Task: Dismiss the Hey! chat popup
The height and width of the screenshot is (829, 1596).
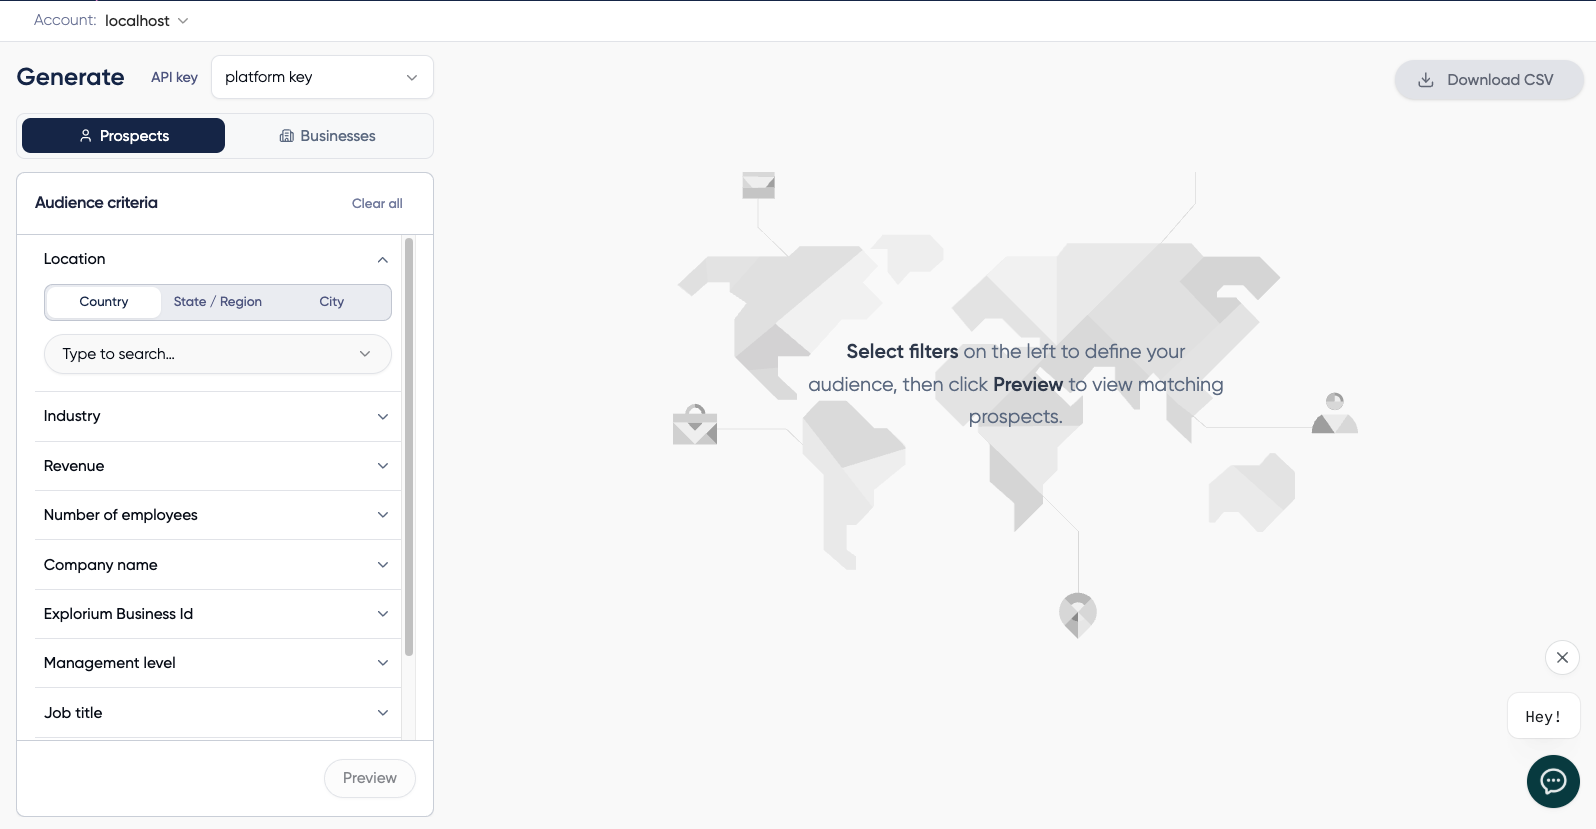Action: (x=1562, y=657)
